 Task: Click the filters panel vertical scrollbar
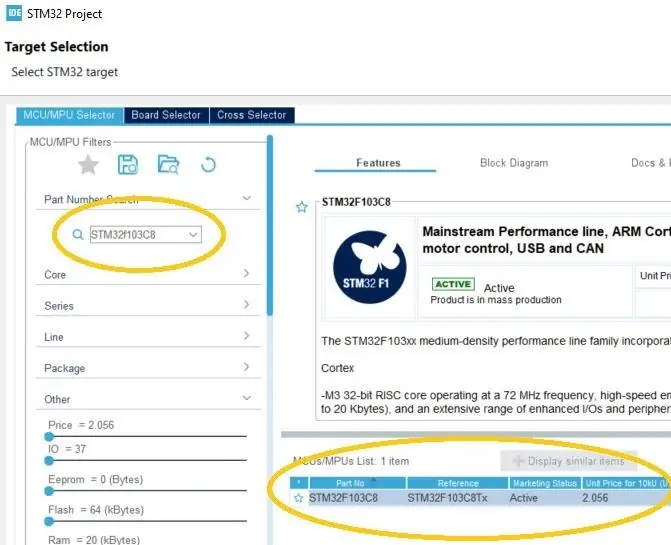(x=270, y=225)
